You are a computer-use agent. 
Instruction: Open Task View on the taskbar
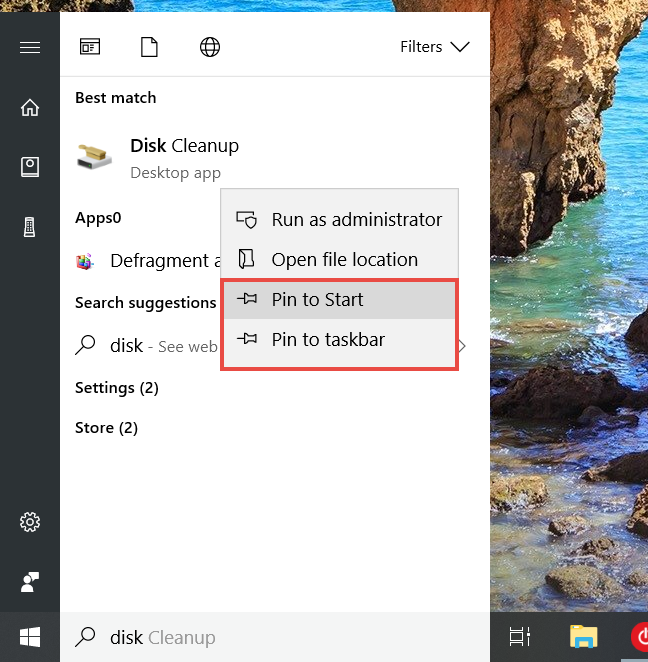(520, 637)
